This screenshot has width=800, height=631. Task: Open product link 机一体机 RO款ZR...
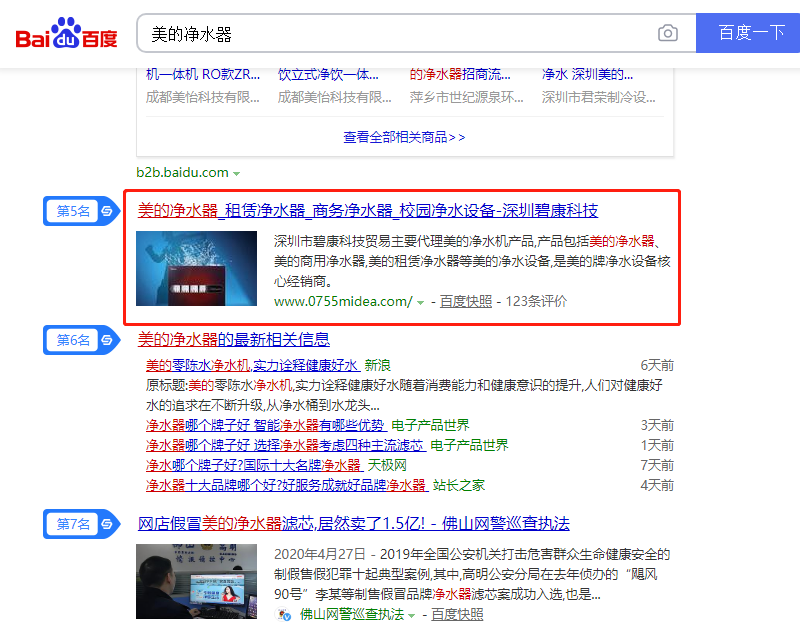(203, 74)
